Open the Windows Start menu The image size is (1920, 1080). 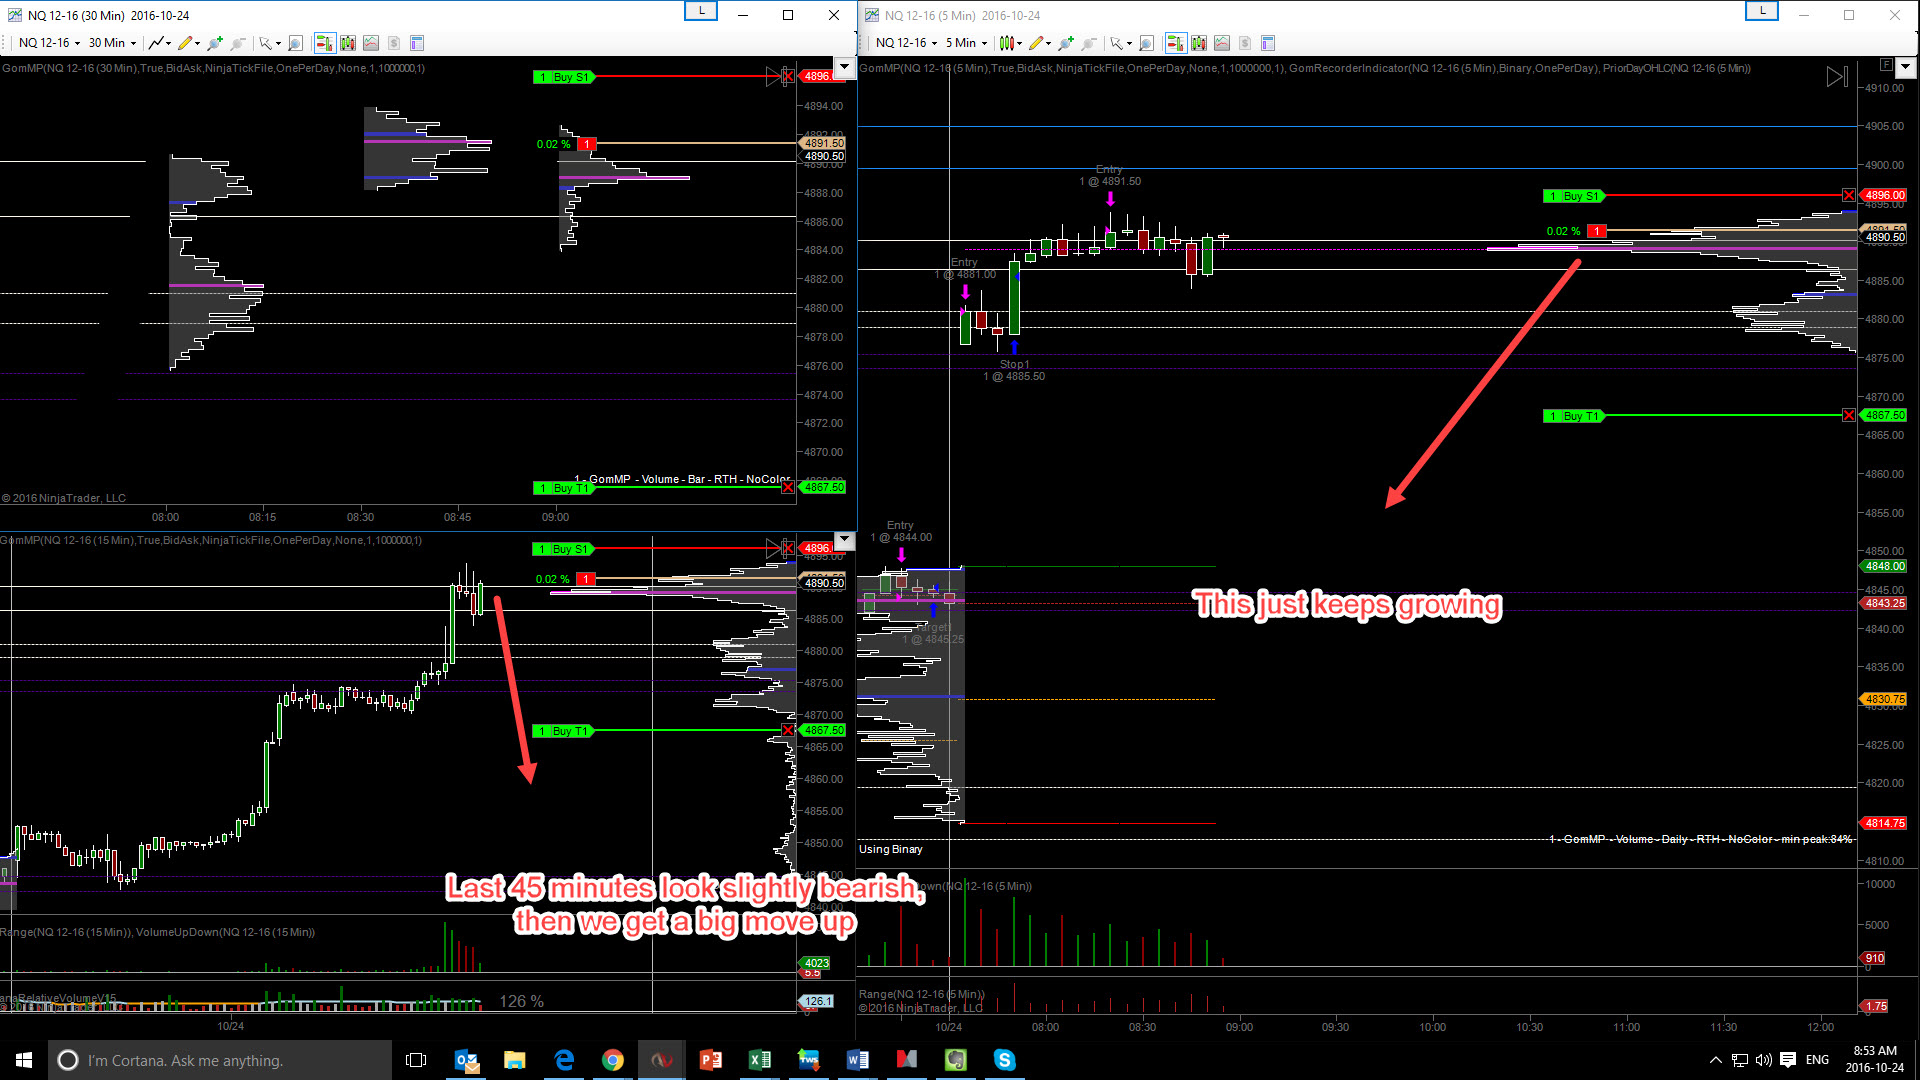24,1060
